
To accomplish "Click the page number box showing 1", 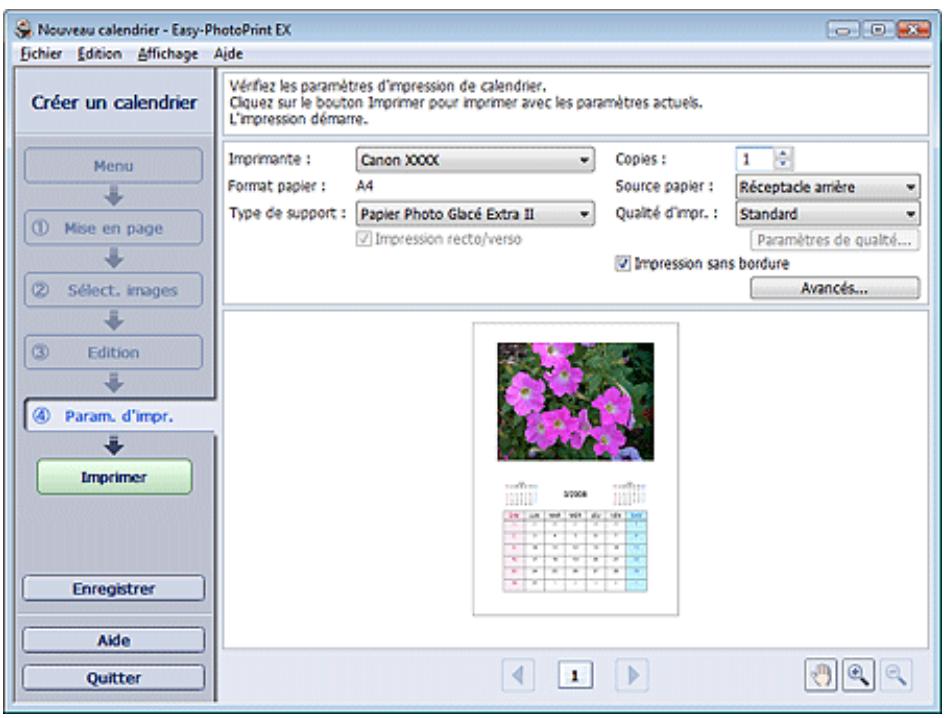I will (575, 675).
